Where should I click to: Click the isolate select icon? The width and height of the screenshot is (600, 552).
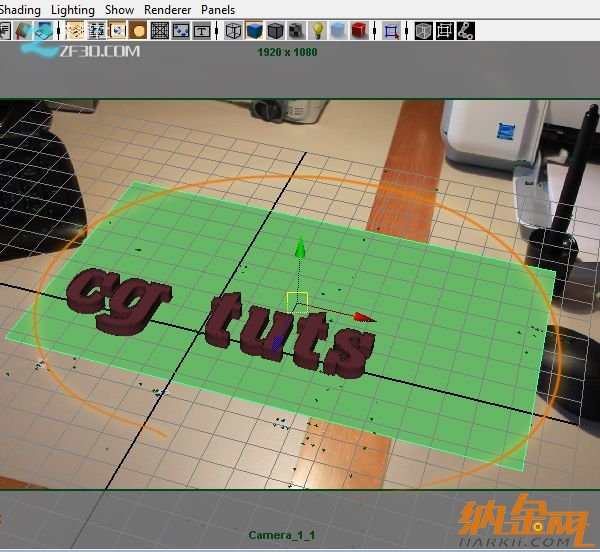(x=391, y=31)
